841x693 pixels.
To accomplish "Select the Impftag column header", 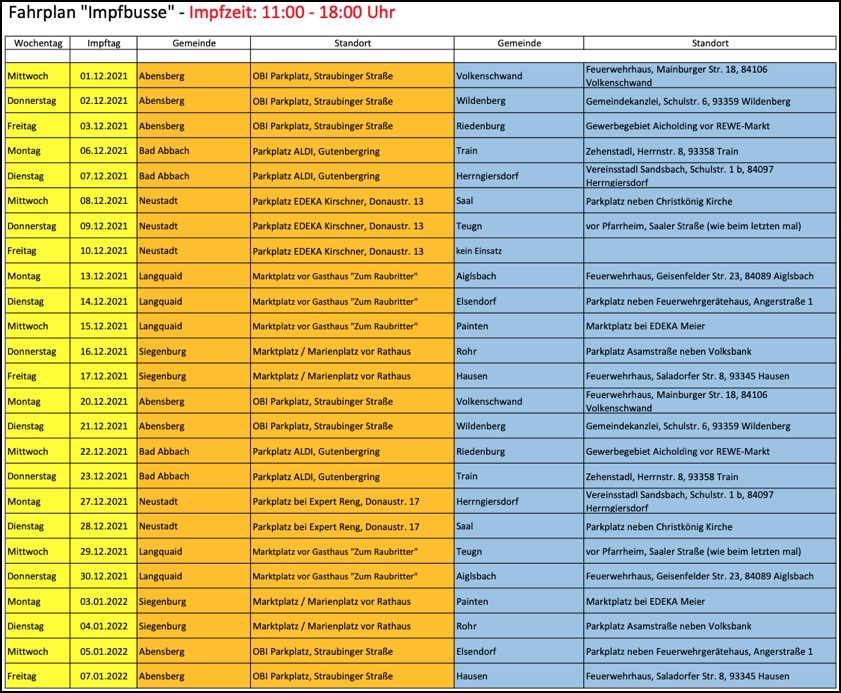I will 103,44.
